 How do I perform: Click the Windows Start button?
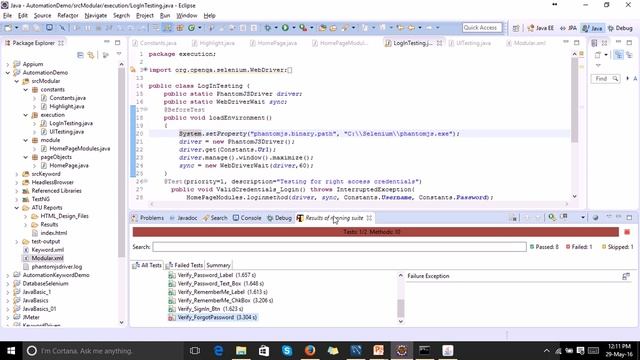tap(11, 351)
